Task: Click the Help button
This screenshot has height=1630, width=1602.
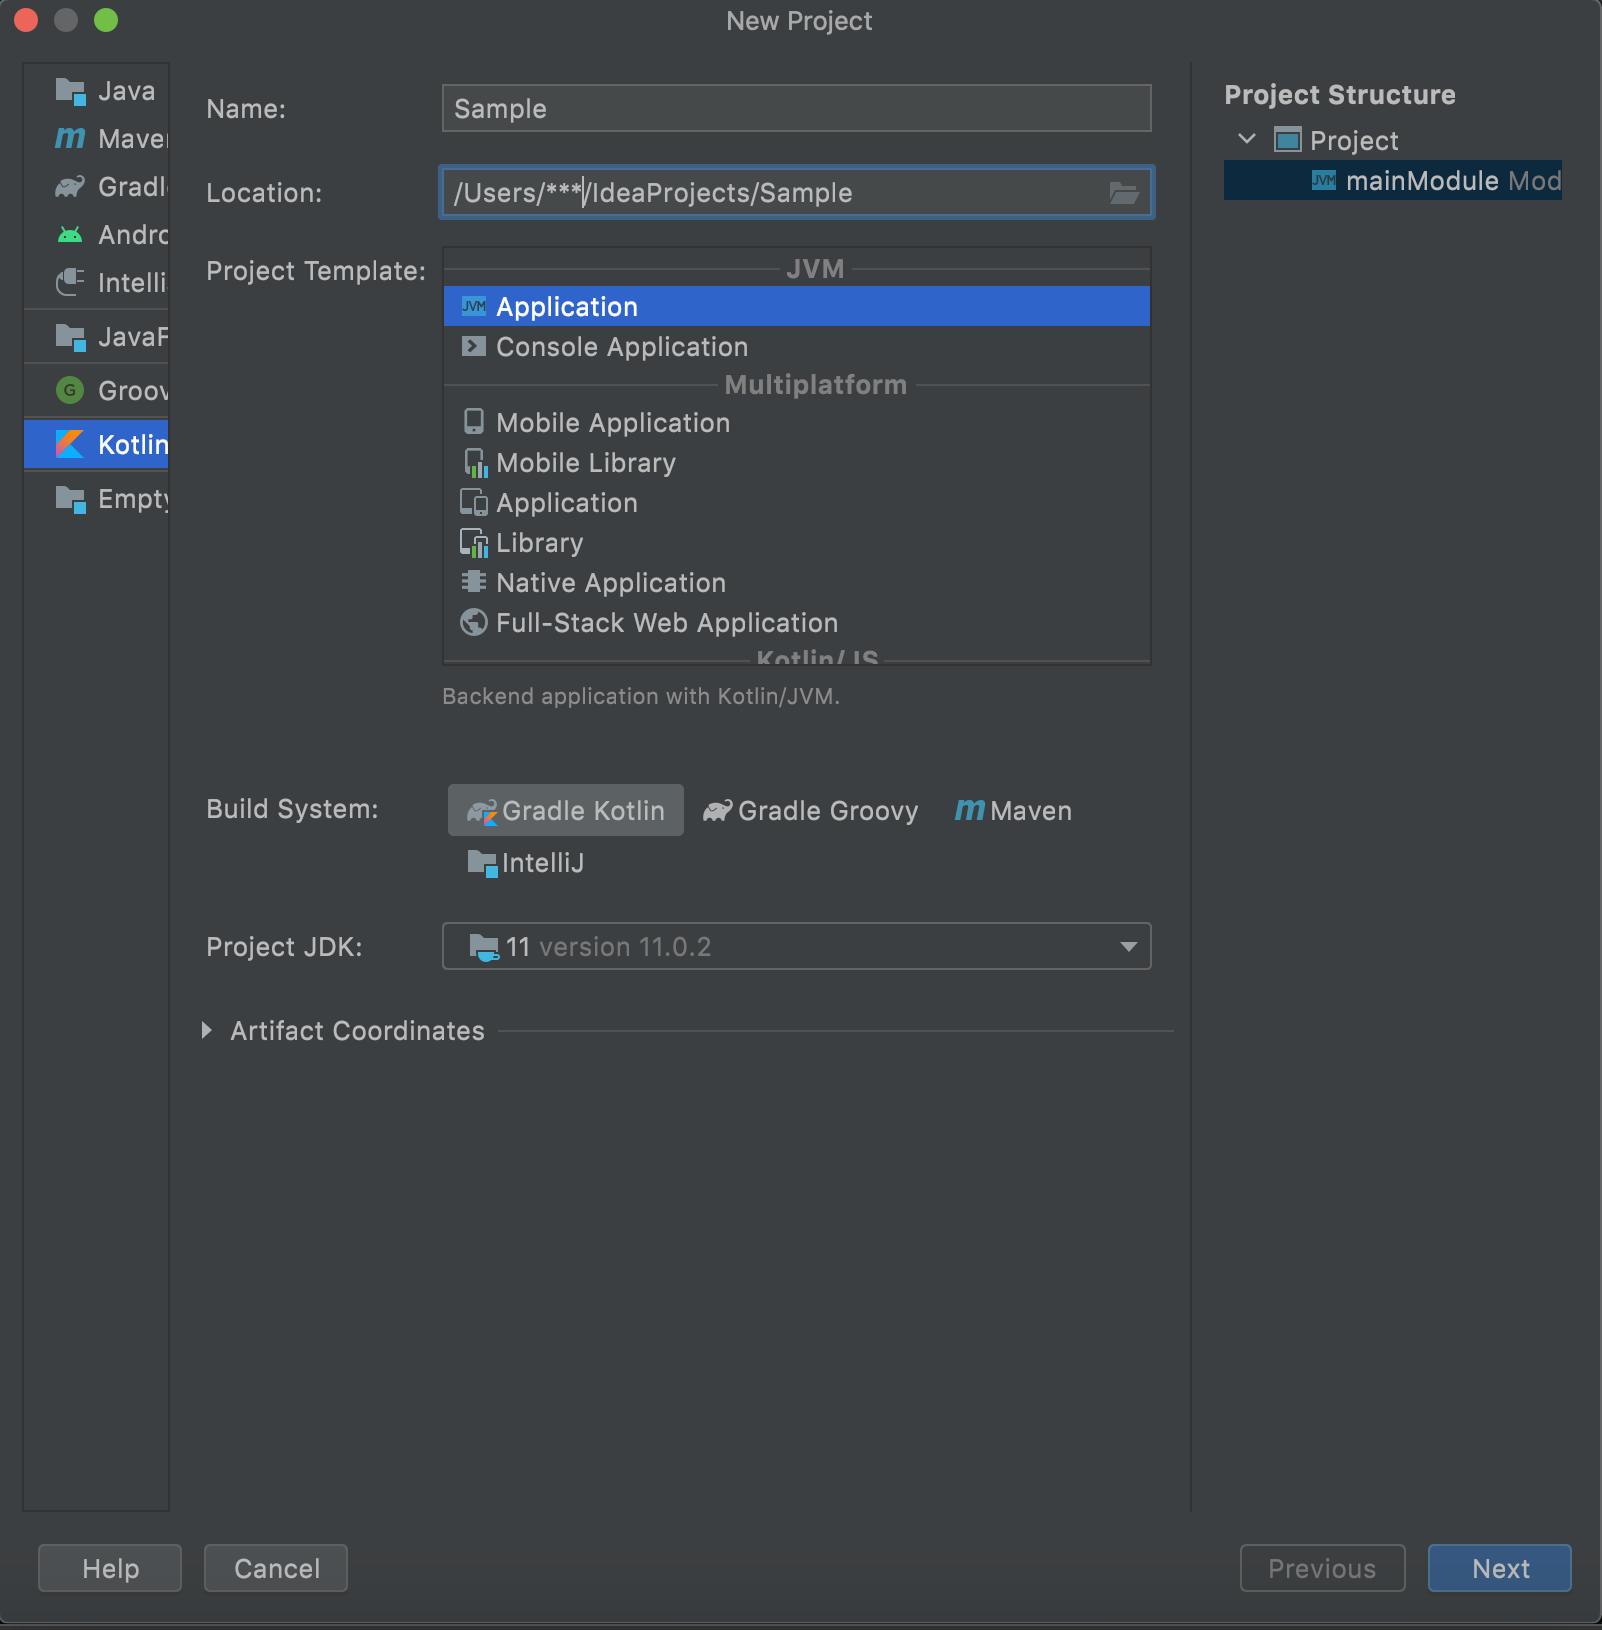Action: 110,1568
